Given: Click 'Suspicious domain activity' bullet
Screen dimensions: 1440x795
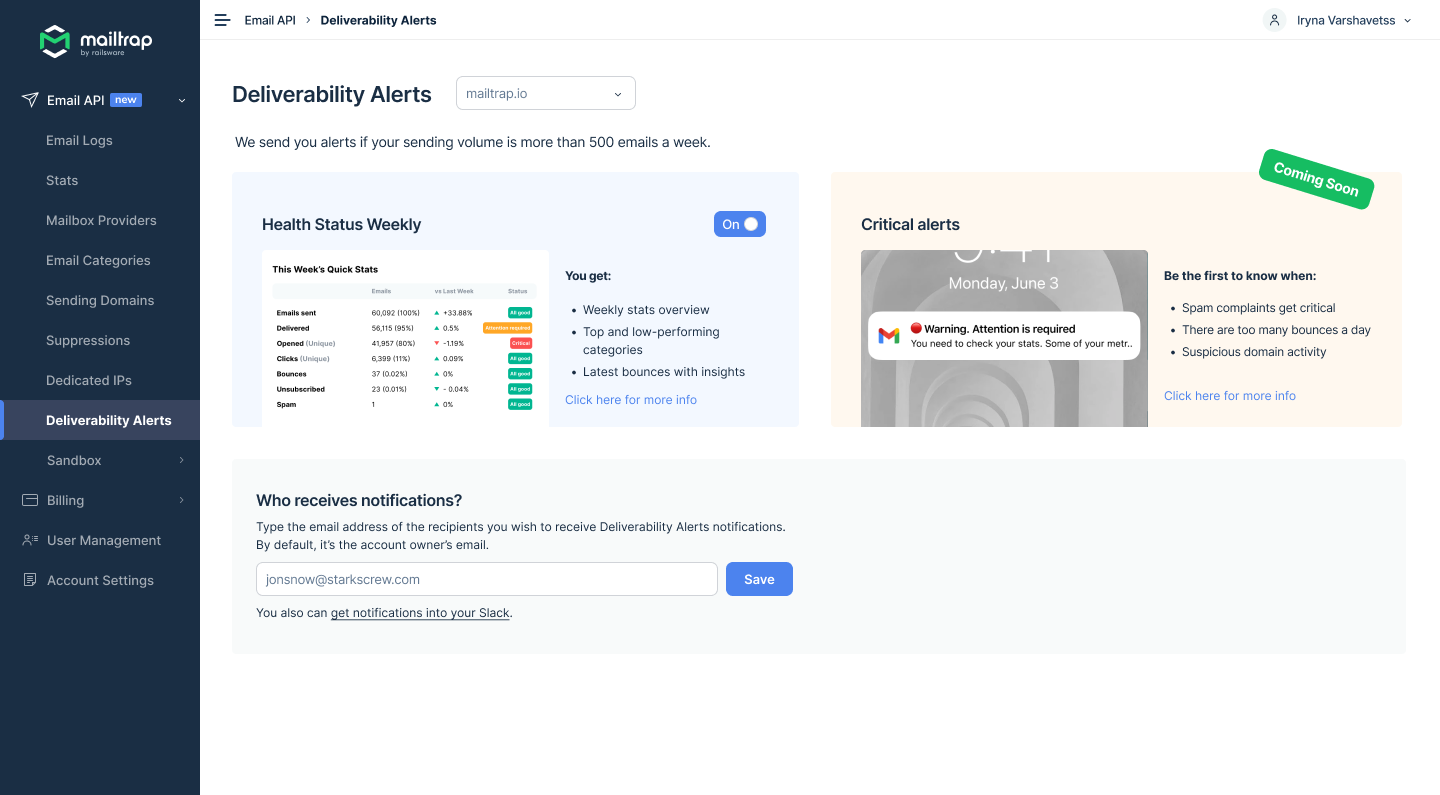Looking at the screenshot, I should (1254, 352).
